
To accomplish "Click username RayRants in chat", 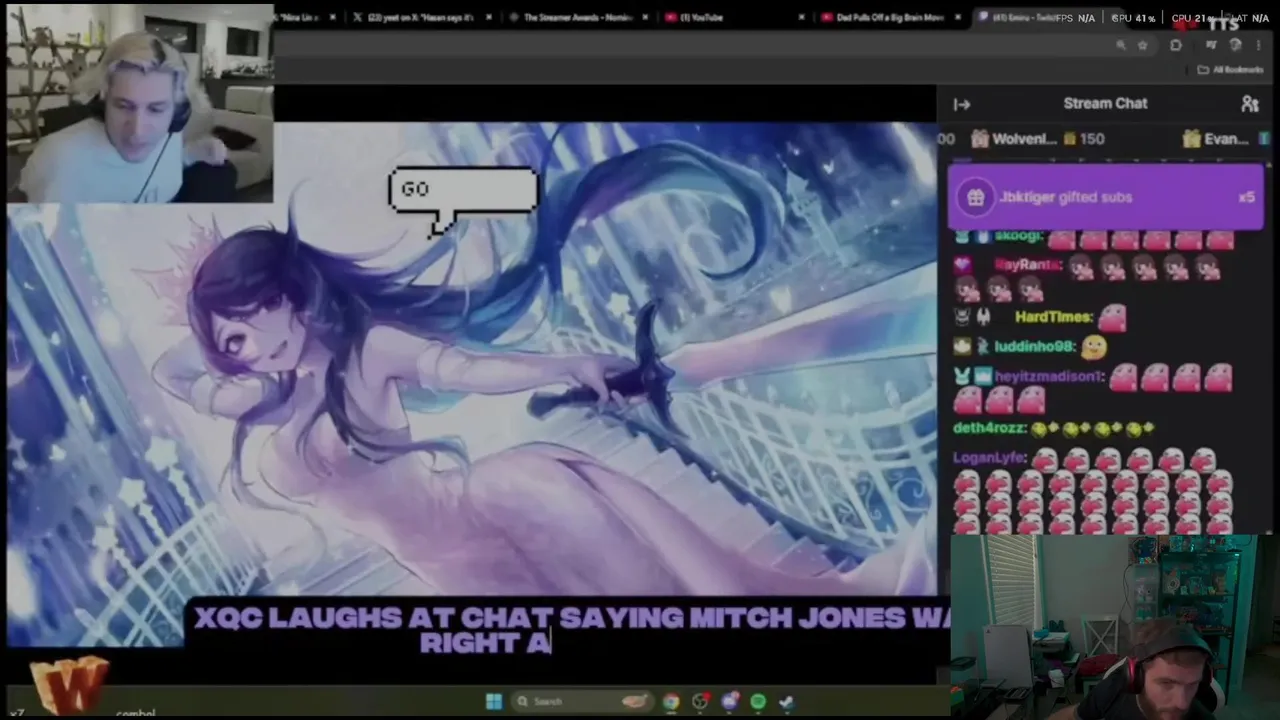I will (x=1028, y=265).
